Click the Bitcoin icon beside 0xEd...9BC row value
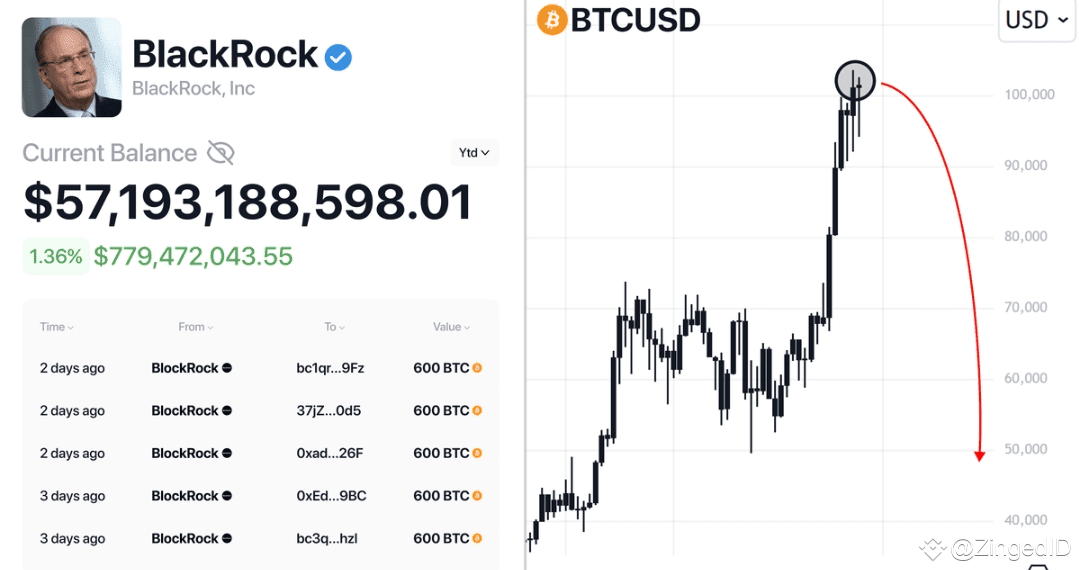This screenshot has width=1079, height=570. (477, 496)
